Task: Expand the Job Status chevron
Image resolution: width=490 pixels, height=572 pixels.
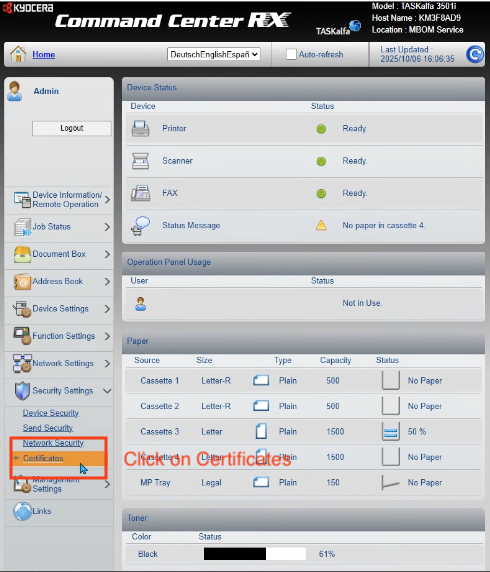Action: pos(107,227)
